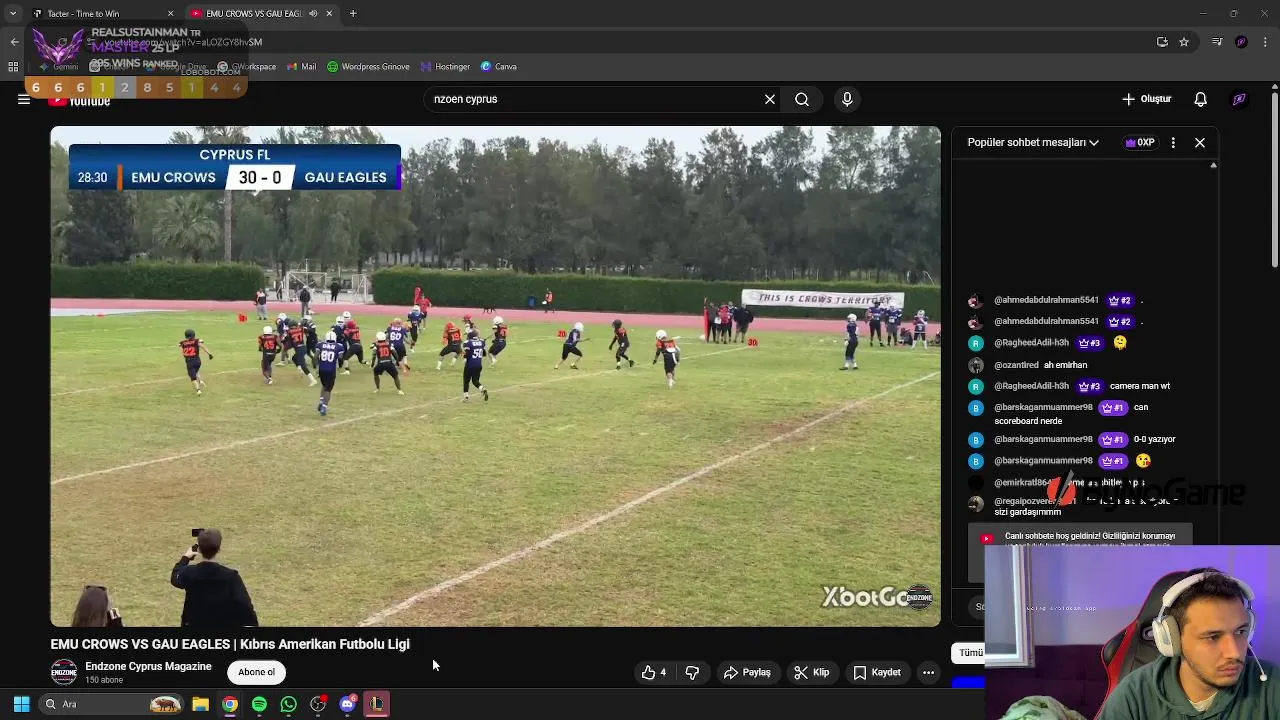Click the taskbar Ara search box
Viewport: 1280px width, 720px height.
click(x=112, y=704)
